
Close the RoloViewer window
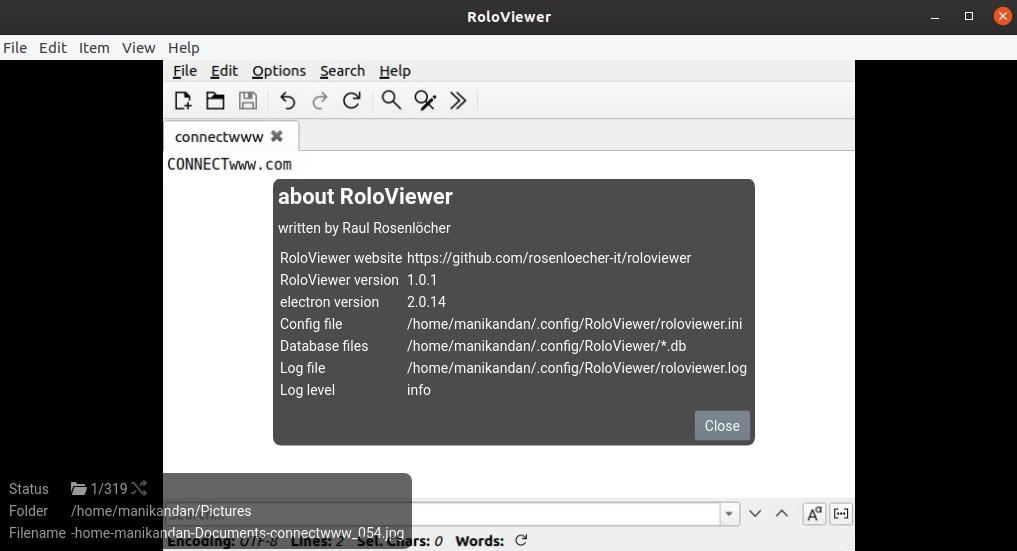tap(1003, 17)
